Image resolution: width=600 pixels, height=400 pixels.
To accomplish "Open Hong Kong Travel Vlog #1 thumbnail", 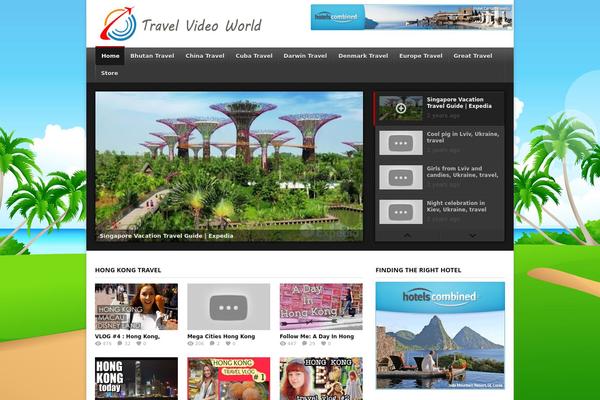I will (x=228, y=379).
